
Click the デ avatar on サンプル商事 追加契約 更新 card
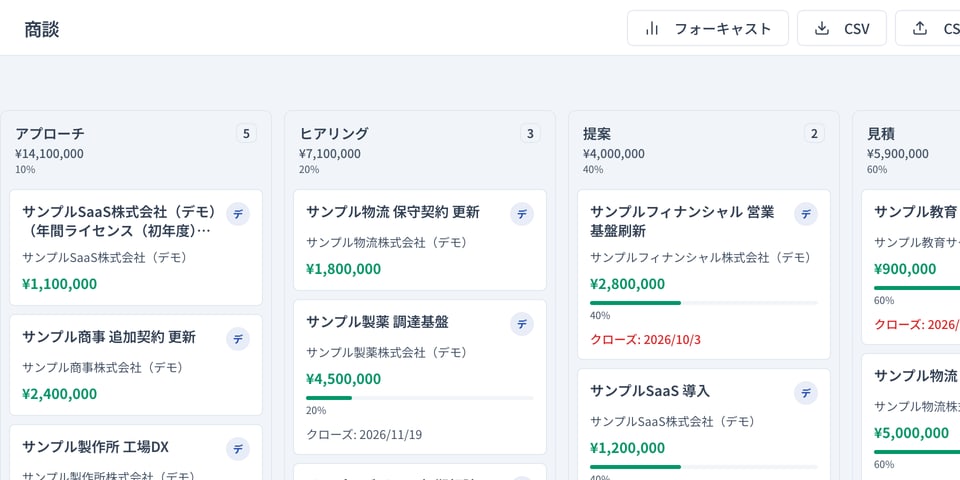(238, 339)
